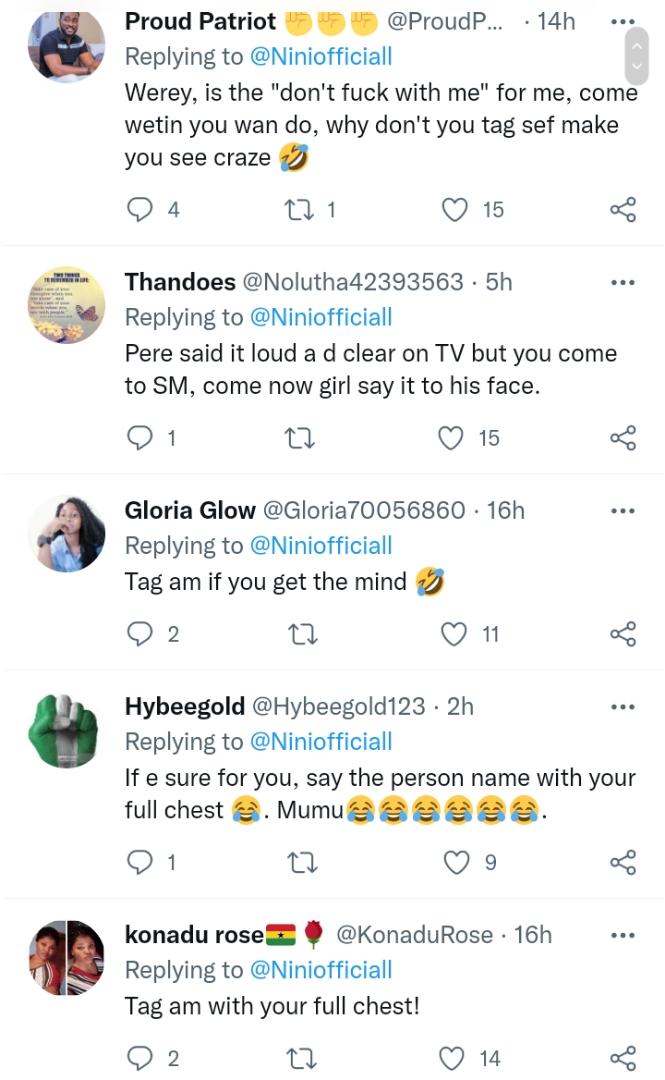Open the Thandoes profile name
This screenshot has width=665, height=1080.
pyautogui.click(x=180, y=283)
